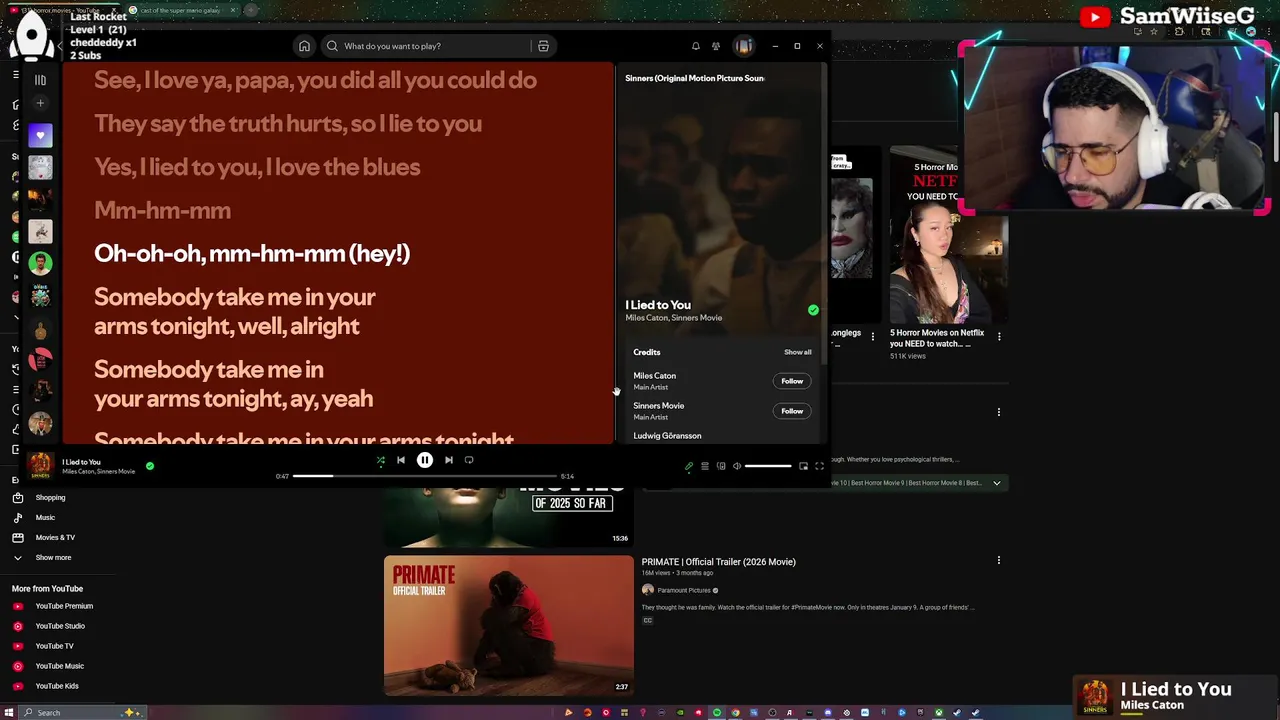
Task: Go to Spotify Home via house icon
Action: click(304, 46)
